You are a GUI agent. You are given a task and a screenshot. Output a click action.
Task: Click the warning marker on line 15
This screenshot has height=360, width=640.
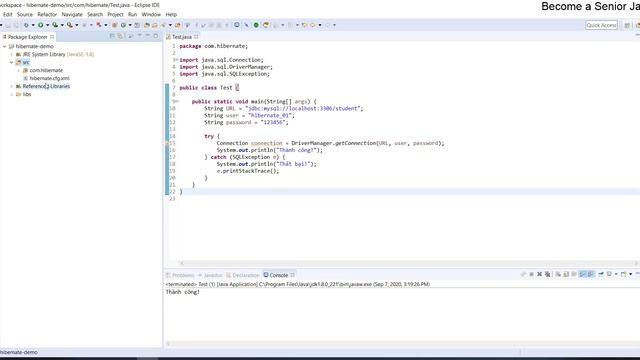click(x=167, y=143)
